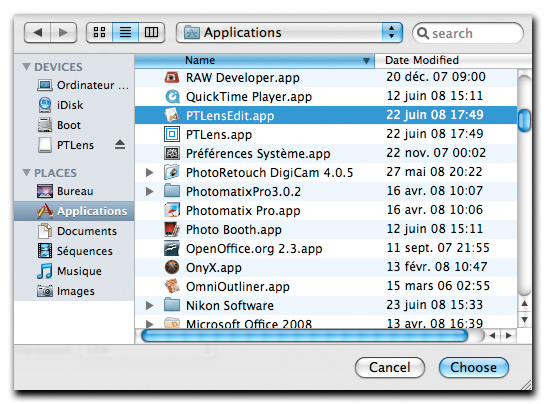Collapse the DEVICES sidebar section
546x404 pixels.
(26, 66)
